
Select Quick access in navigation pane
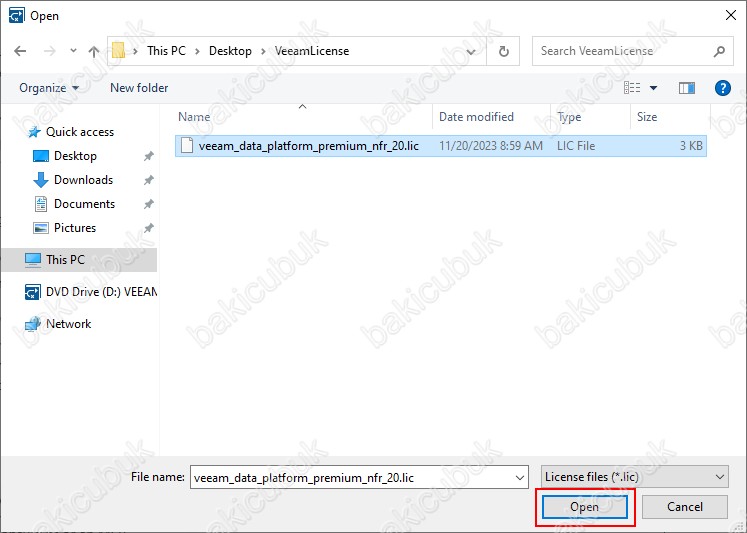(x=80, y=132)
